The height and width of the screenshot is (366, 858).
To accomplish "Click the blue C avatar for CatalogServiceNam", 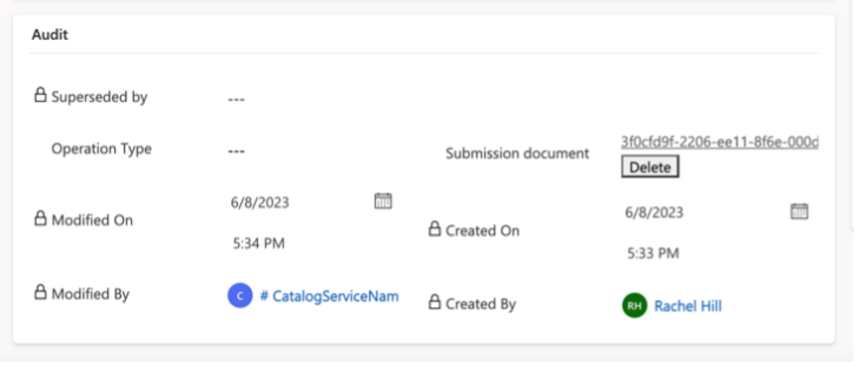I will pyautogui.click(x=240, y=295).
